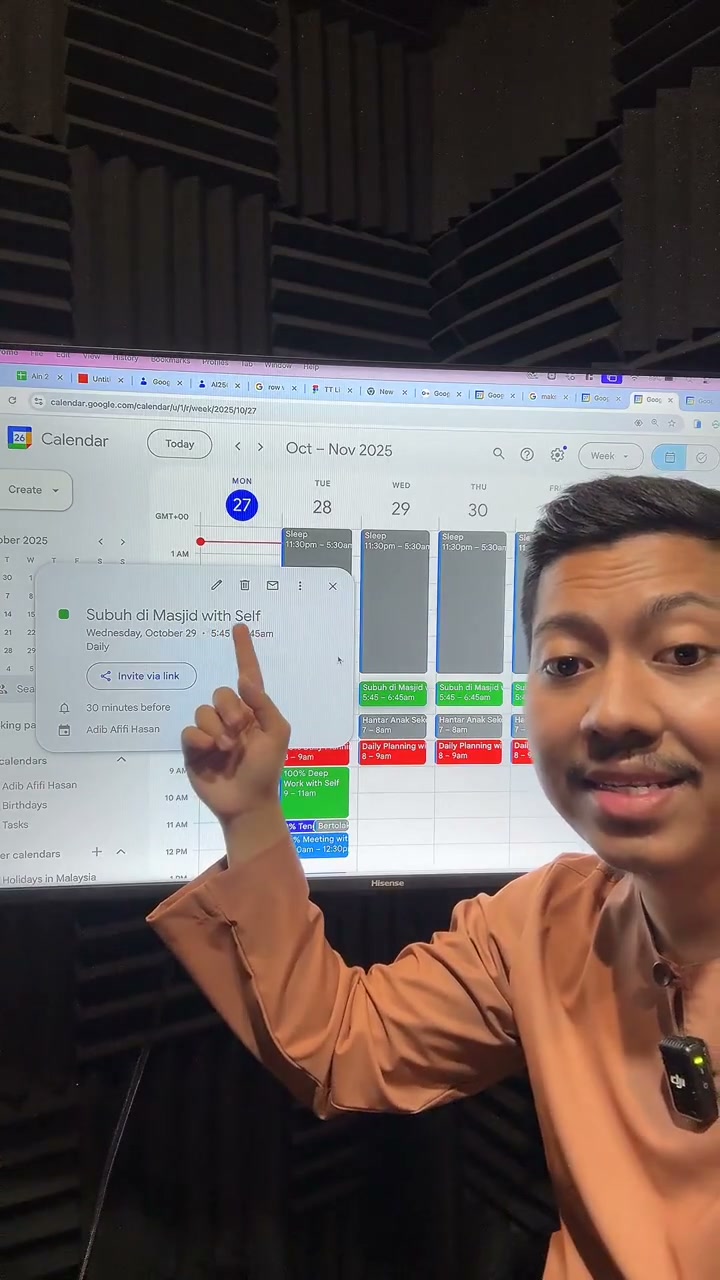
Task: Toggle the Adib Afifi Hasan calendar
Action: click(39, 785)
